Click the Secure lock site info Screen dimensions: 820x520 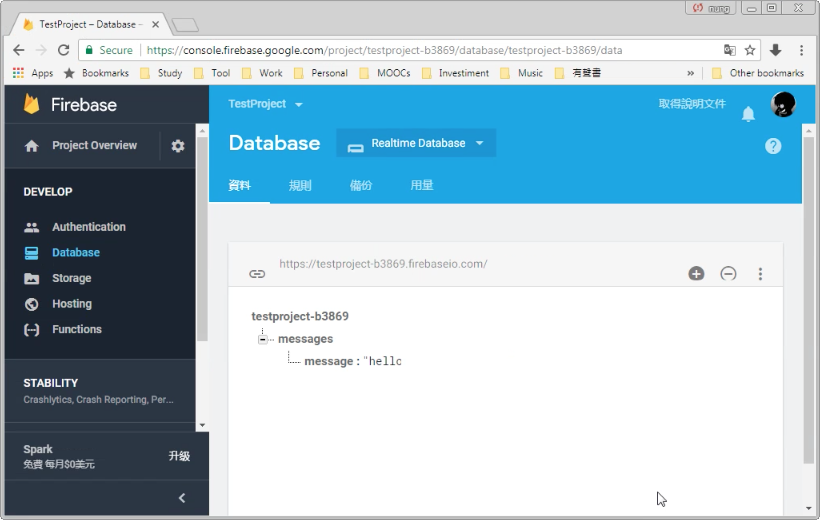click(x=108, y=50)
